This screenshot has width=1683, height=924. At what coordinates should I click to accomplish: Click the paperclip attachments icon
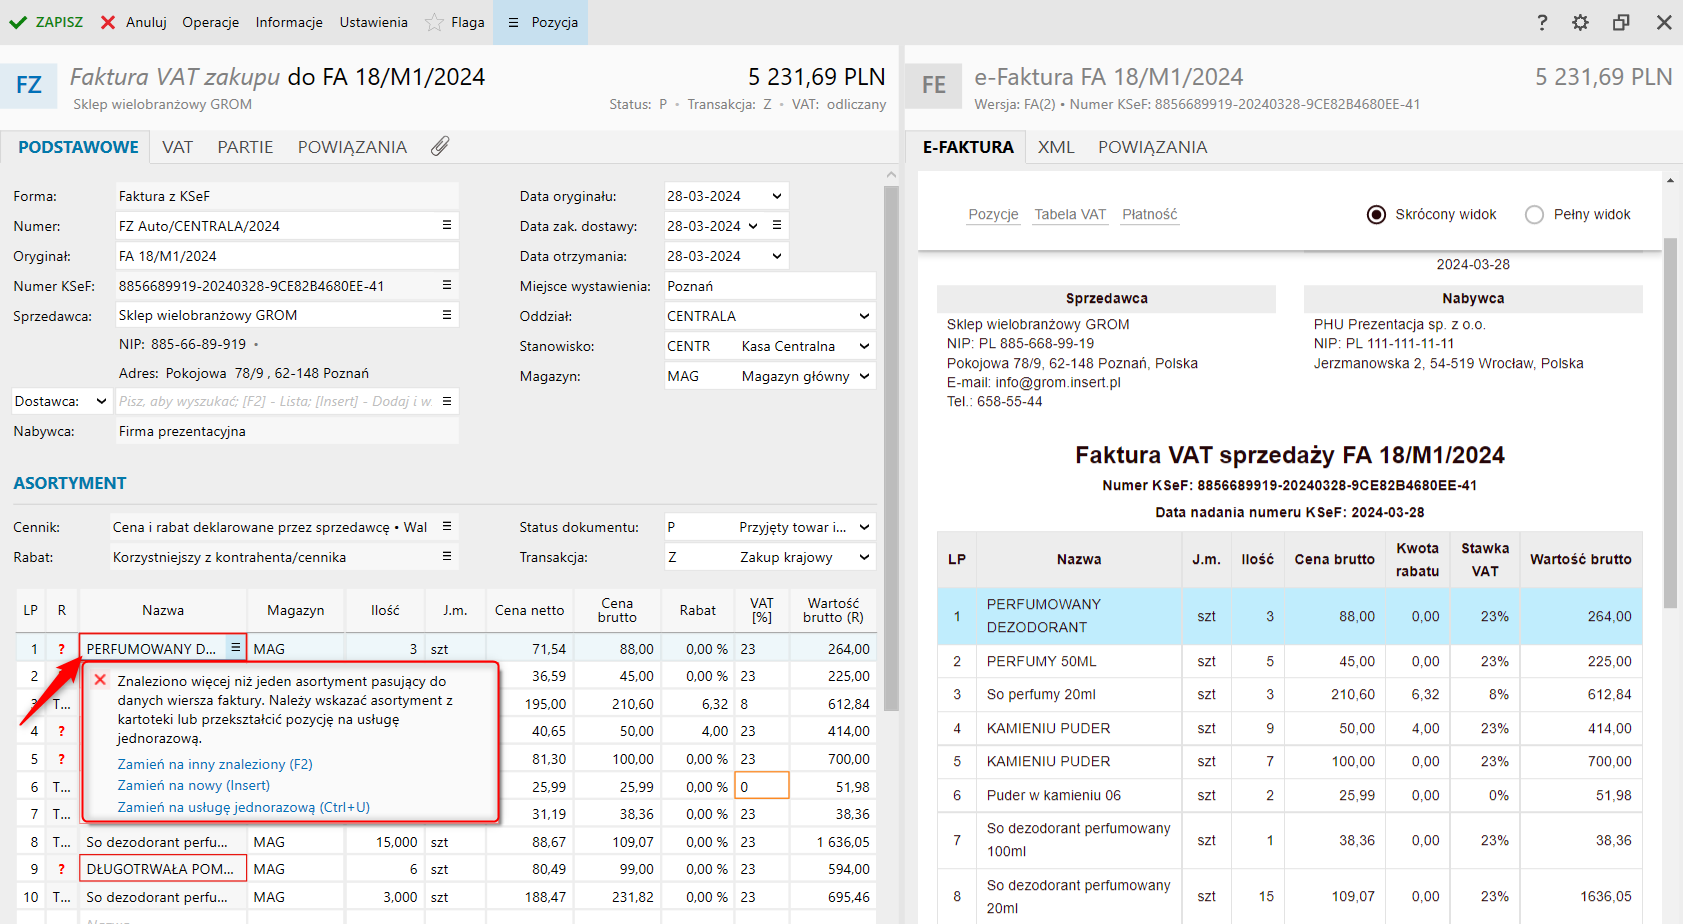coord(440,147)
